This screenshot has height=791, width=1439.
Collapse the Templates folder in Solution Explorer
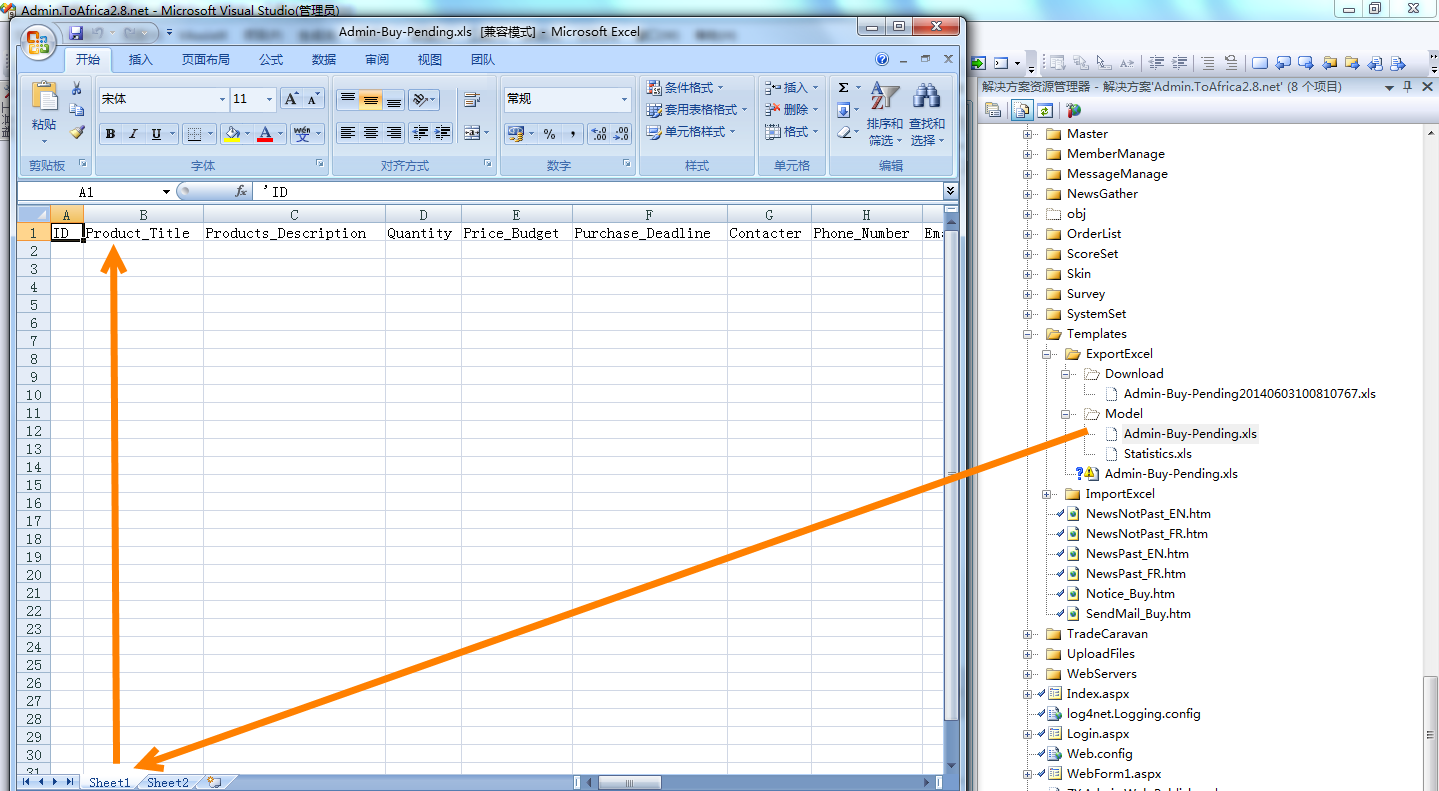(x=1028, y=334)
